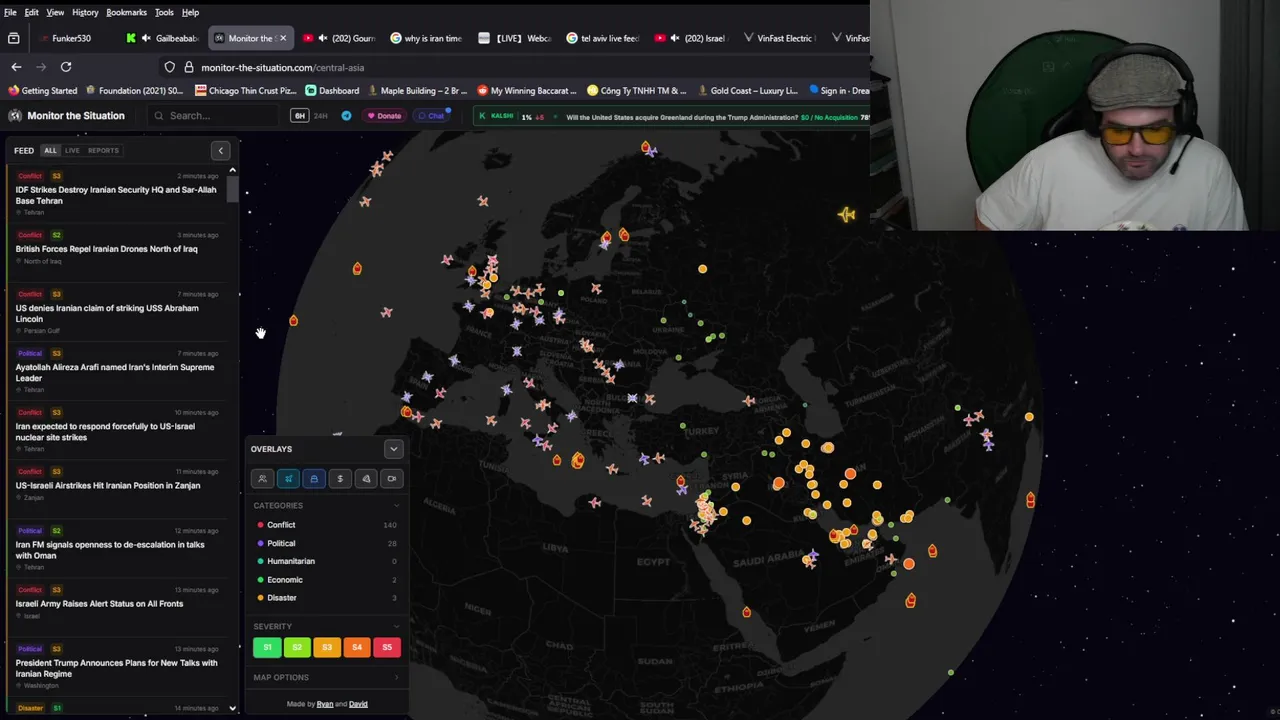The width and height of the screenshot is (1280, 720).
Task: Toggle Conflict category filter
Action: coord(326,525)
